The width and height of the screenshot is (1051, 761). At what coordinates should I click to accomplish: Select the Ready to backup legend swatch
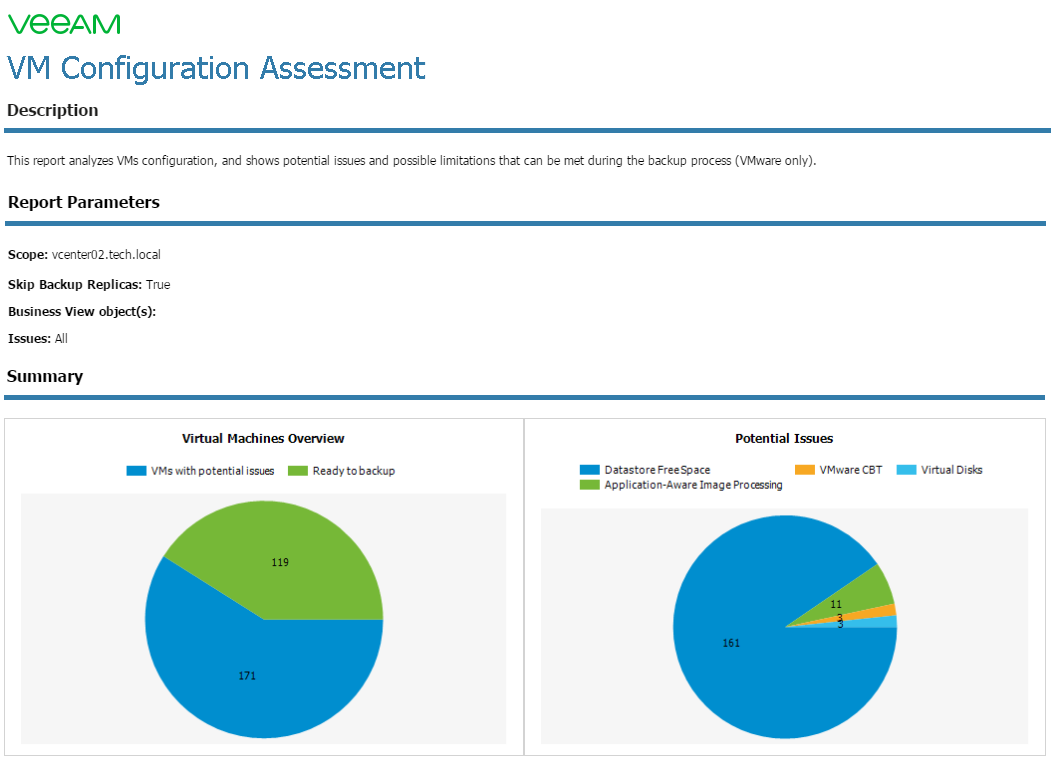[x=298, y=471]
